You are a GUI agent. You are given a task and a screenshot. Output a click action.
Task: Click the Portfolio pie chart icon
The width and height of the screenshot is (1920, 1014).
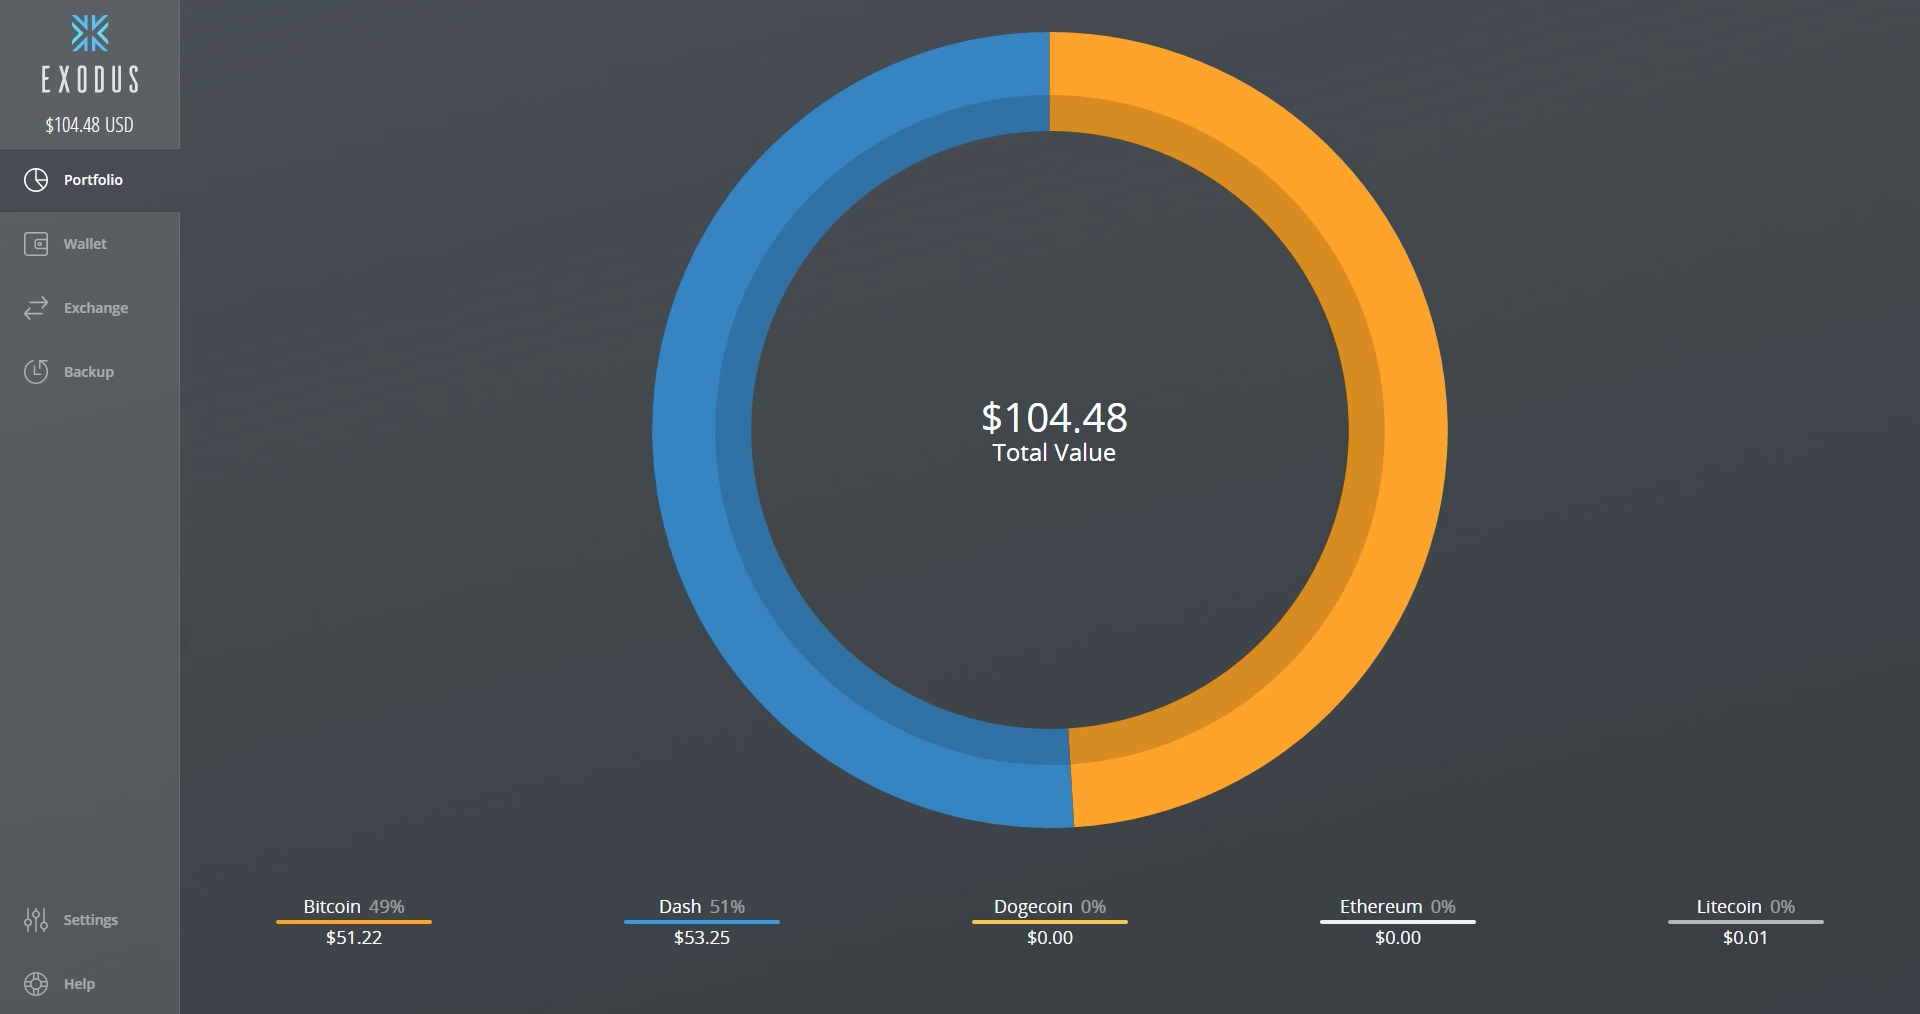36,180
